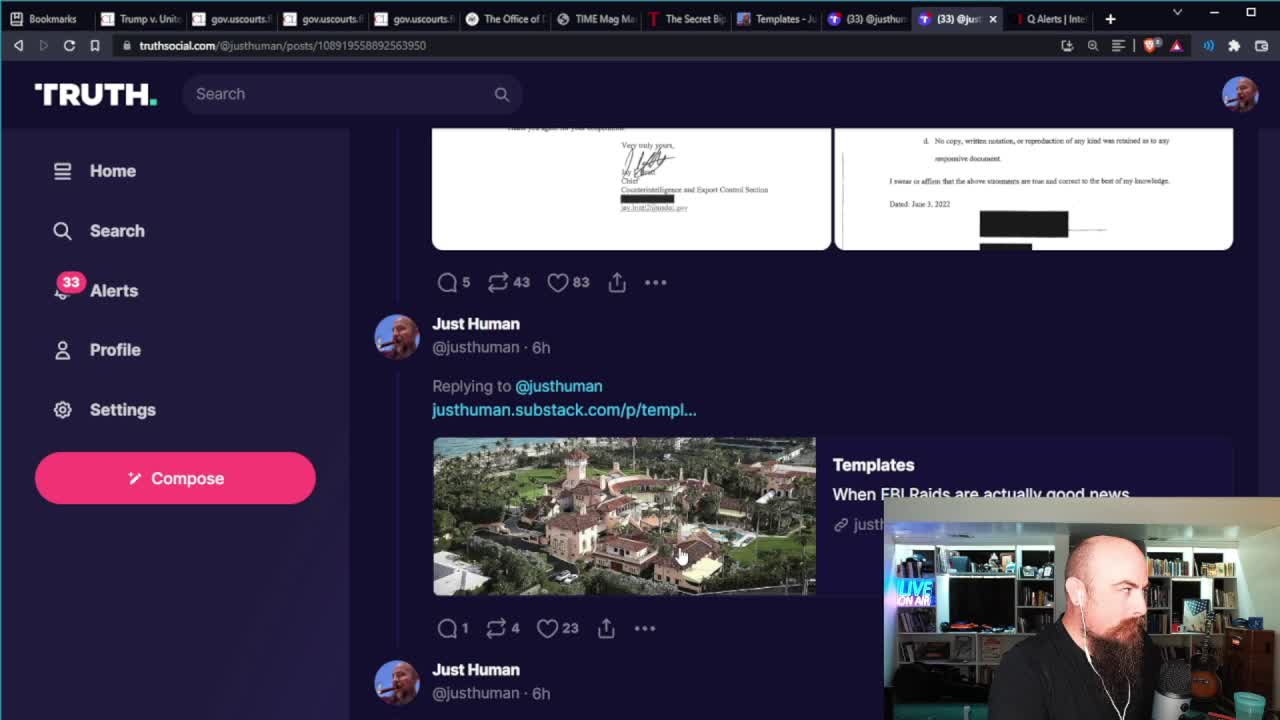Open the page zoom magnifier in address bar
1280x720 pixels.
coord(1093,45)
